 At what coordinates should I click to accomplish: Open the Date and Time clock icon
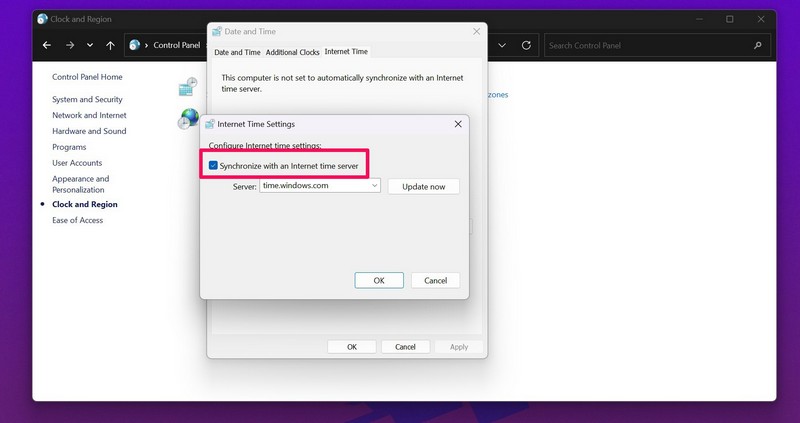(x=188, y=88)
